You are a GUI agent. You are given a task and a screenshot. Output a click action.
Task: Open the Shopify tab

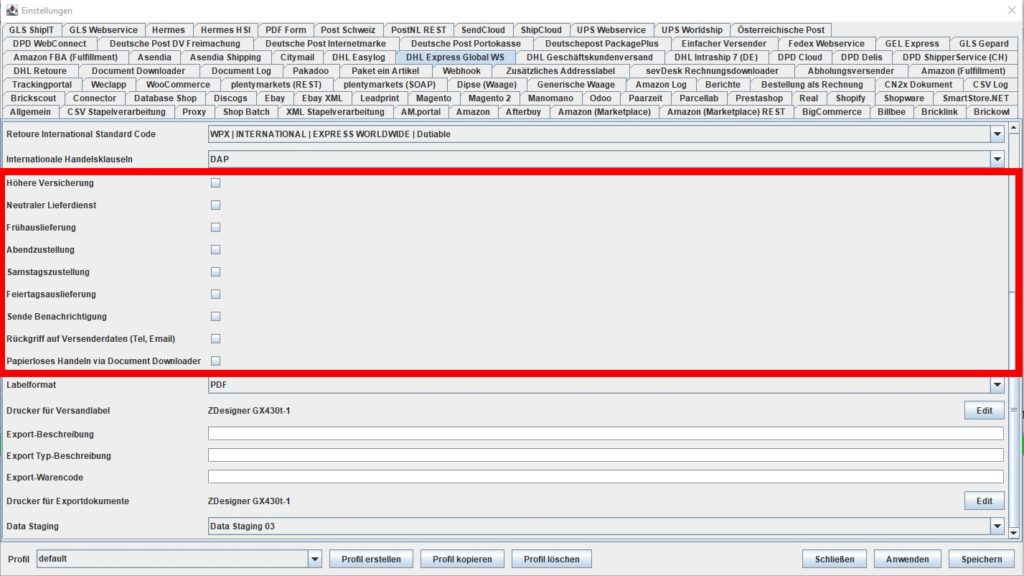click(x=850, y=98)
